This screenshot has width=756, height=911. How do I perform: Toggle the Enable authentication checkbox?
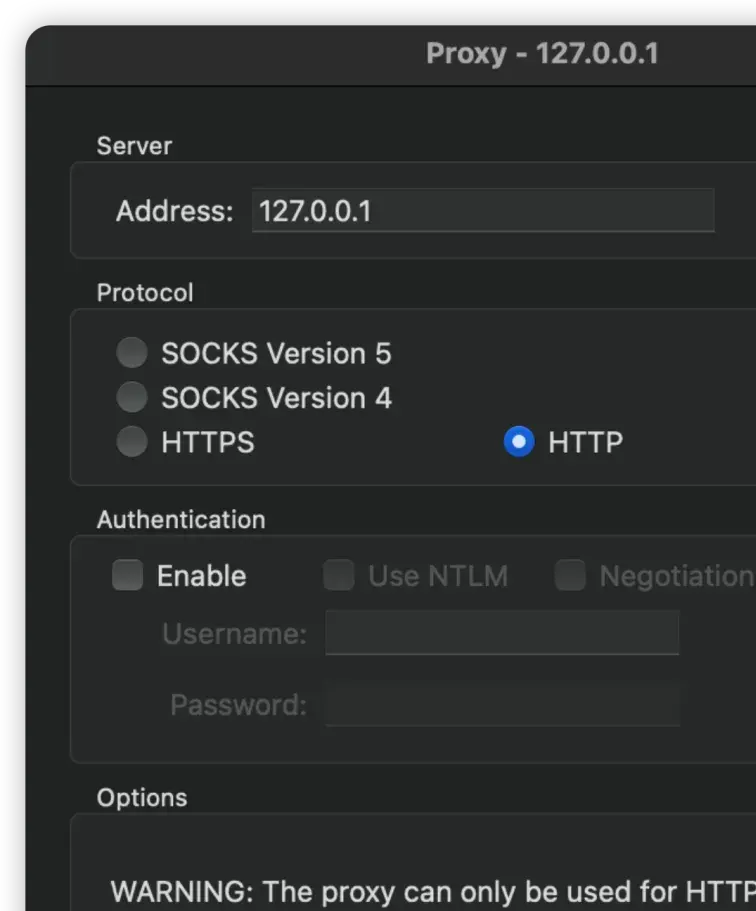click(x=127, y=576)
